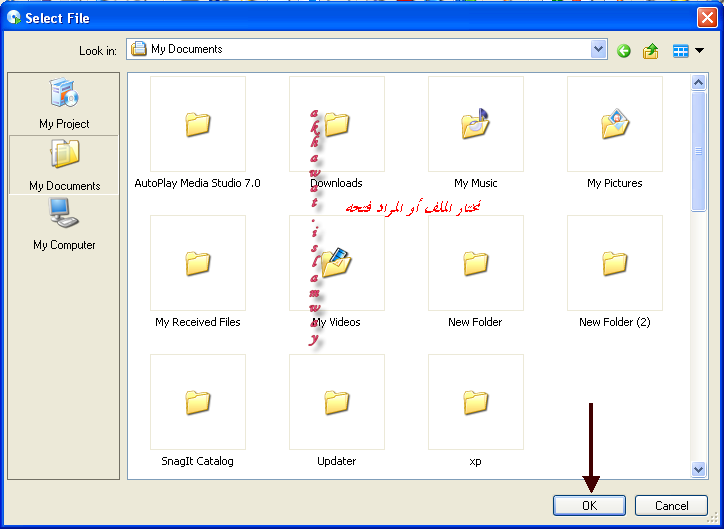Open the view options dropdown arrow
This screenshot has width=724, height=529.
699,50
